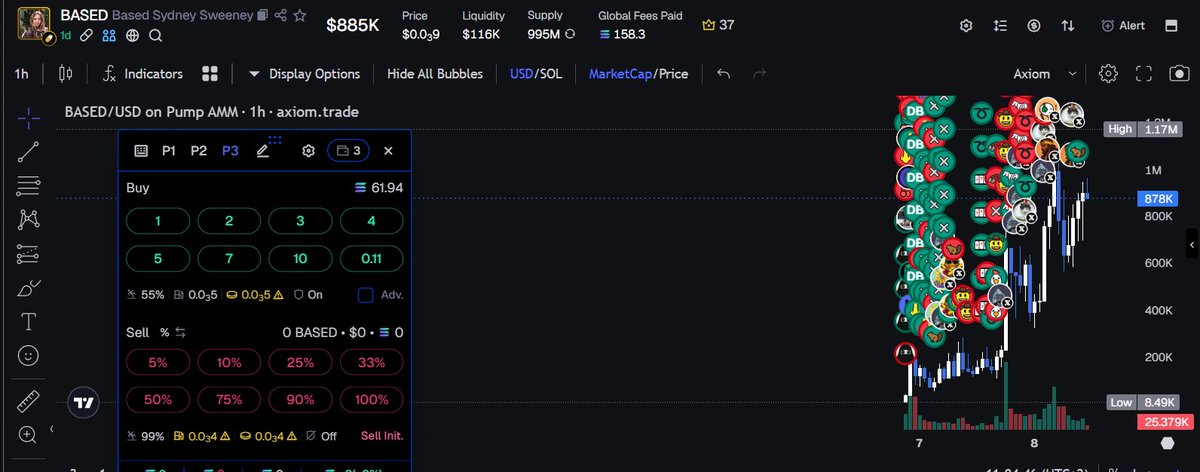Open the list sorting icon in header

[1000, 26]
